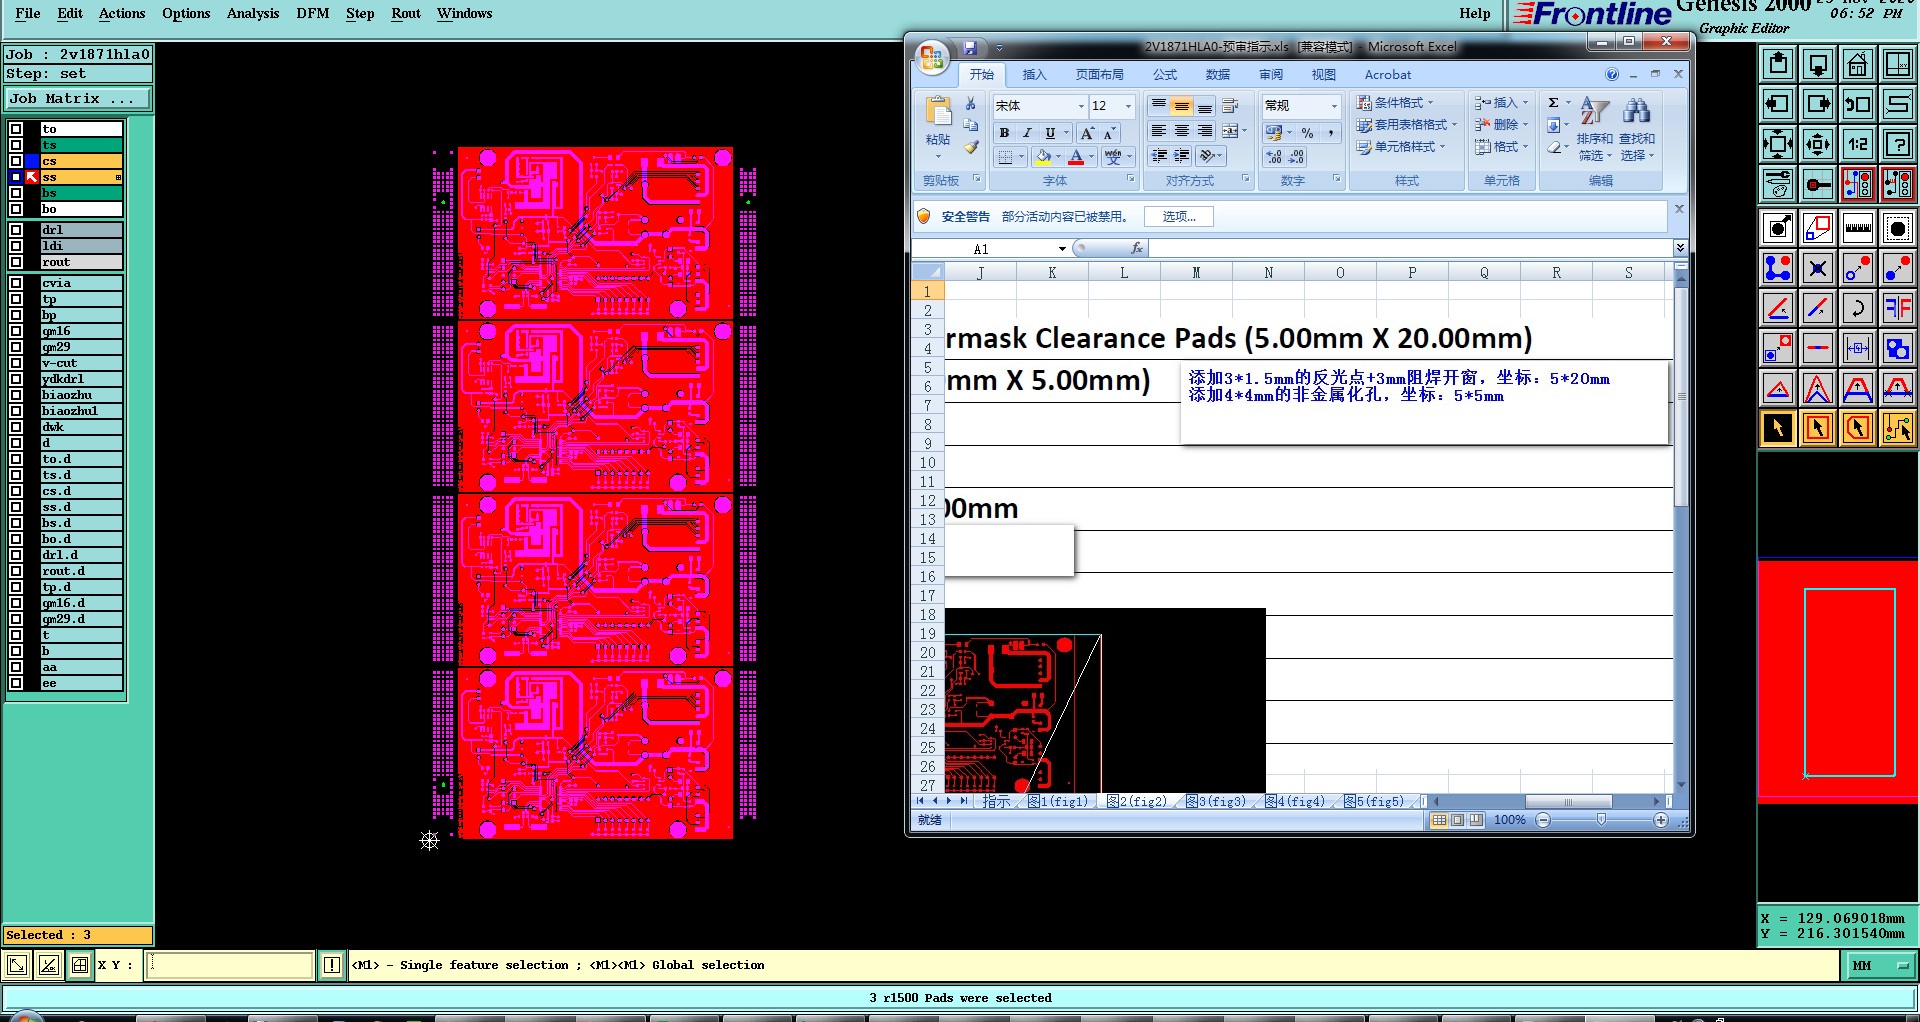This screenshot has height=1022, width=1920.
Task: Click the Excel Office round button
Action: [931, 57]
